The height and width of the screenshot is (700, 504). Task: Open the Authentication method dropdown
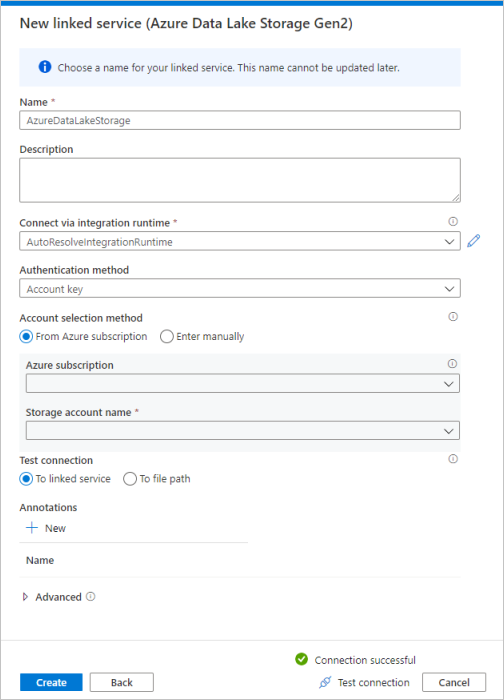240,288
